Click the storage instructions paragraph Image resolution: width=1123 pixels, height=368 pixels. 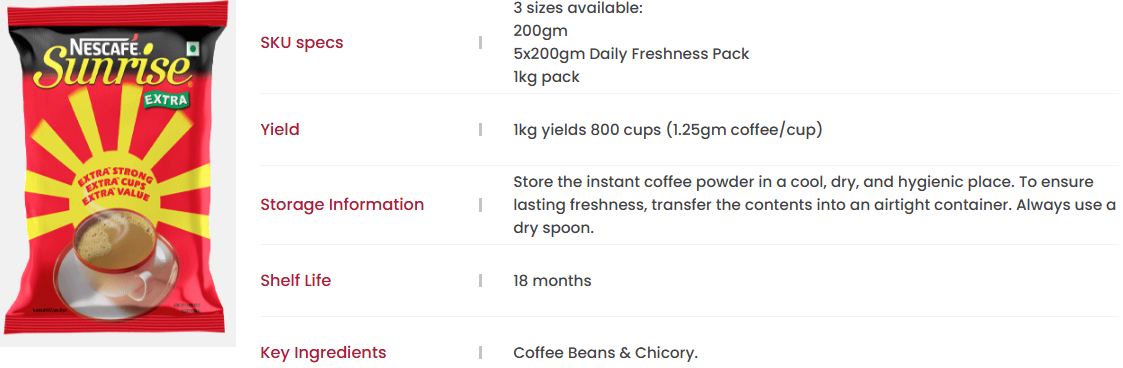pos(814,205)
